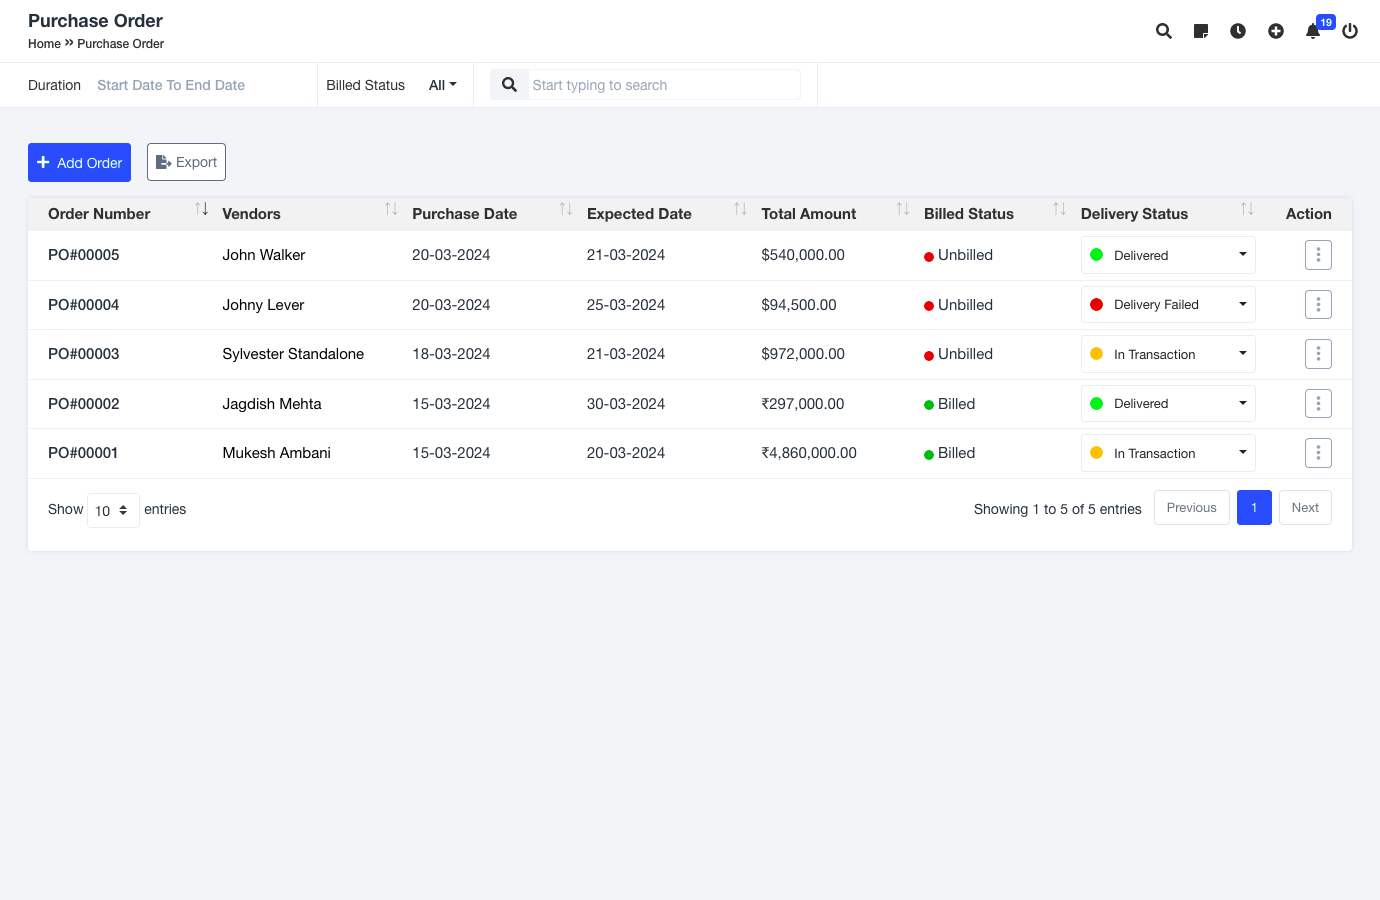Change the show entries count selector
The width and height of the screenshot is (1380, 900).
pos(113,510)
